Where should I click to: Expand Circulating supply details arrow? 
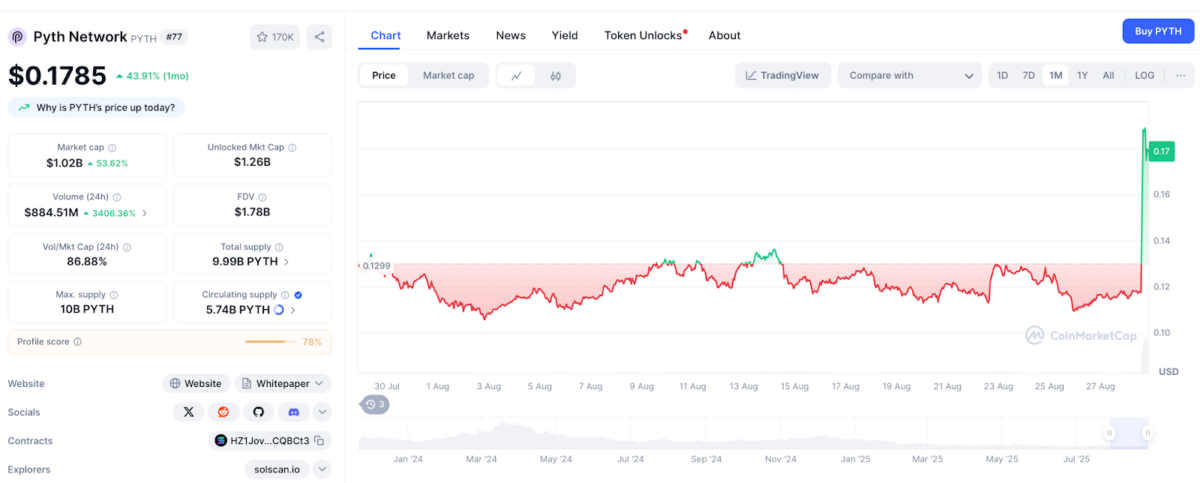[293, 310]
